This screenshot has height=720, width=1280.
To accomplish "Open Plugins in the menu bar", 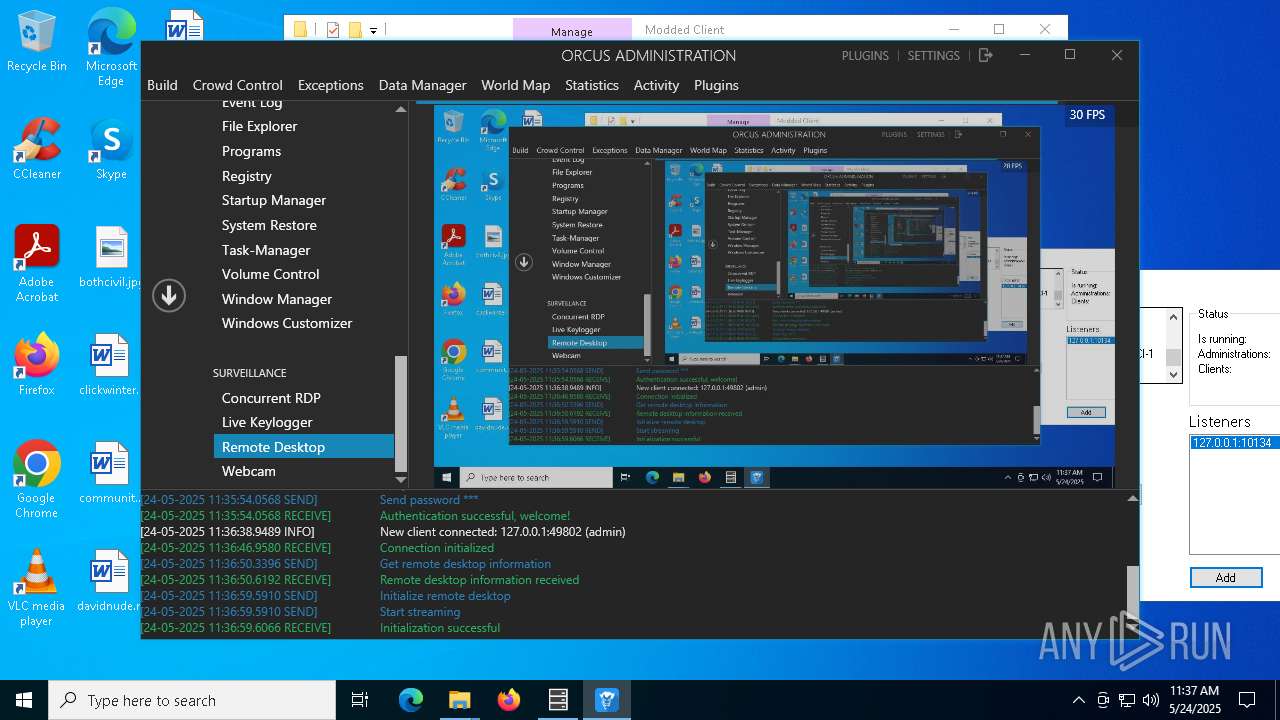I will click(716, 85).
